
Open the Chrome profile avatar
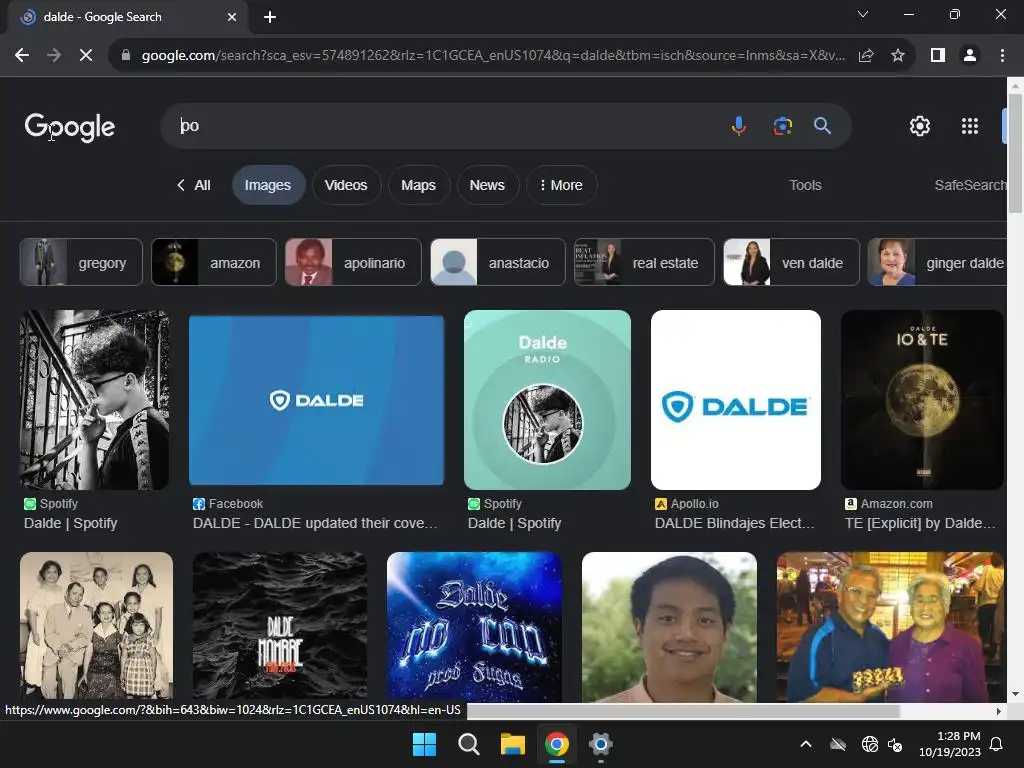pos(970,56)
